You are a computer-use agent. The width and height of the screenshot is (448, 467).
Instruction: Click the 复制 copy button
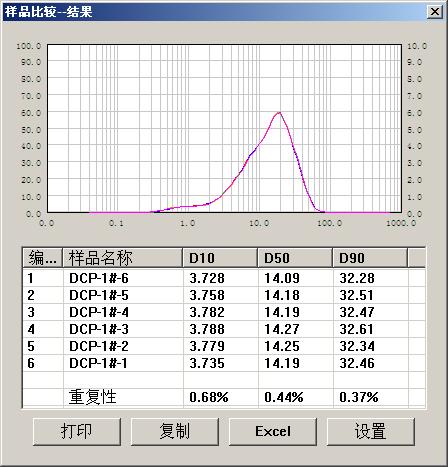point(175,431)
